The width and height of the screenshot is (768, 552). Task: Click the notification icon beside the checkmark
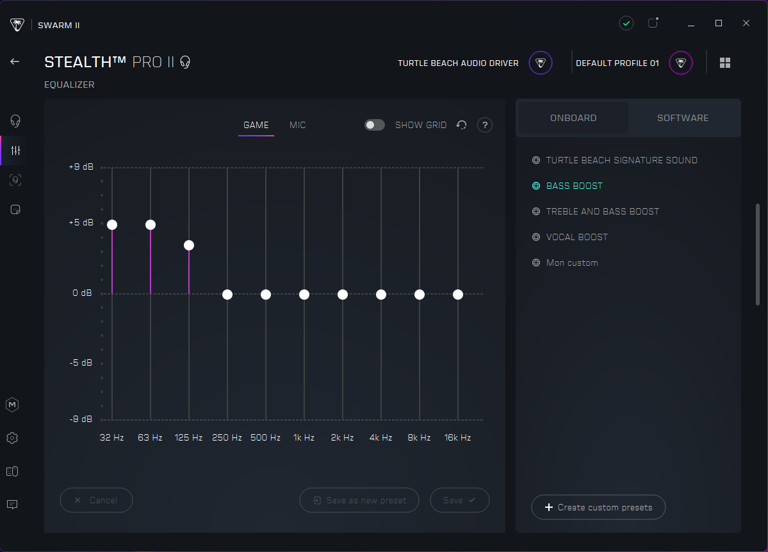point(653,23)
